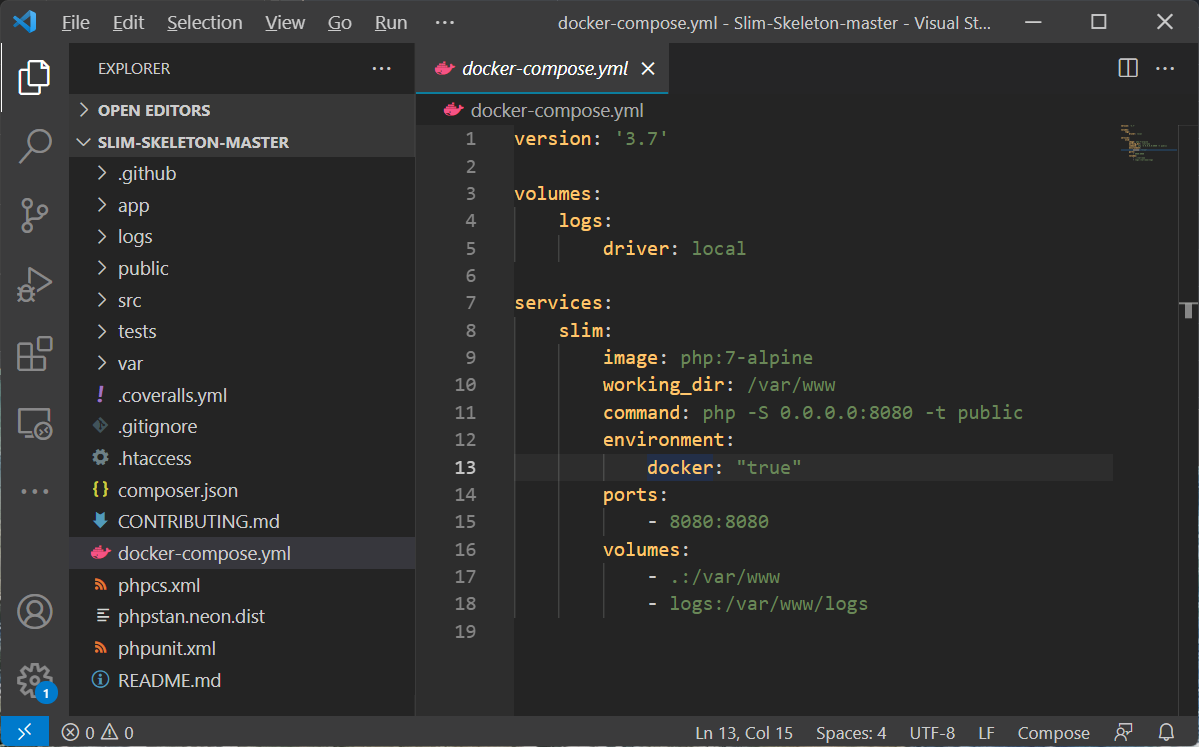The width and height of the screenshot is (1199, 747).
Task: Click Ln 13, Col 15 cursor position indicator
Action: (x=744, y=732)
